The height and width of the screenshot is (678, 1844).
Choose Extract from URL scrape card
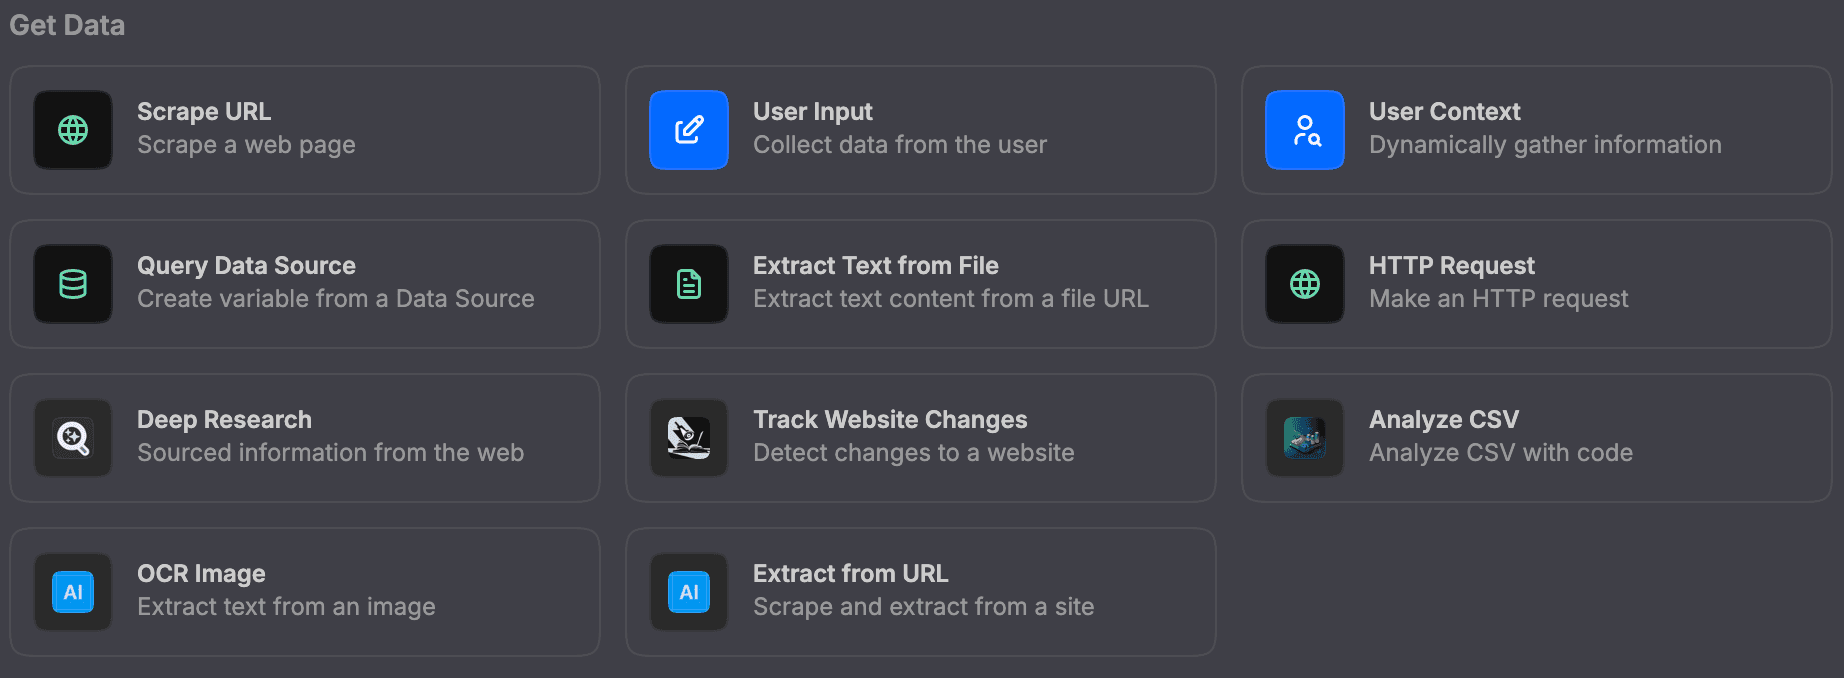click(x=921, y=592)
